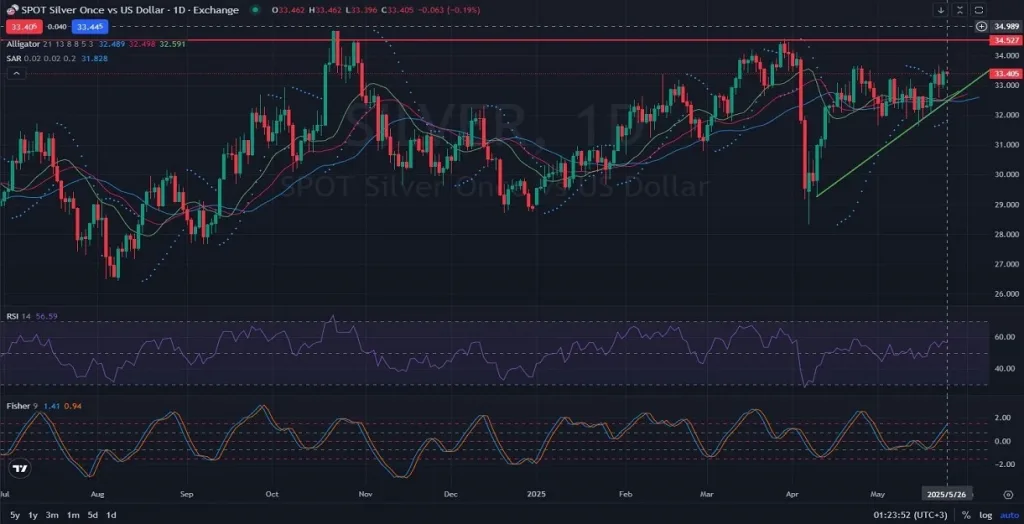
Task: Click the plus icon beside 34.989
Action: [x=982, y=26]
